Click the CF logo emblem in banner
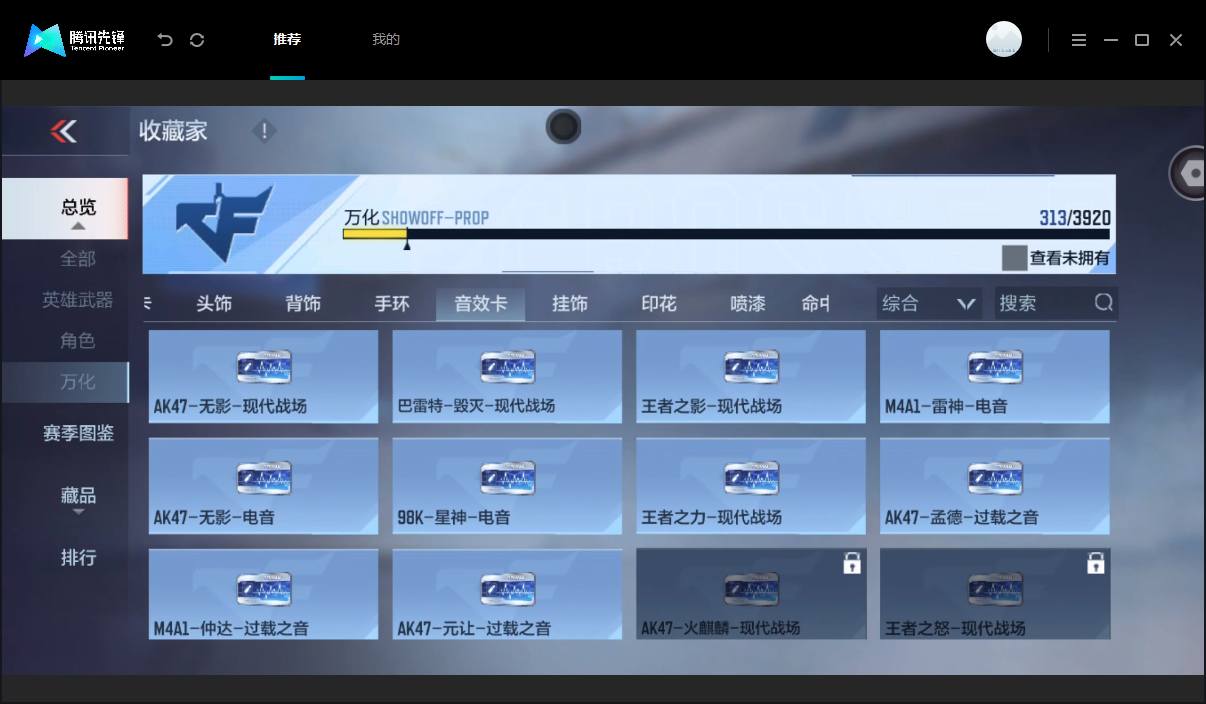Screen dimensions: 1206x704 tap(224, 223)
